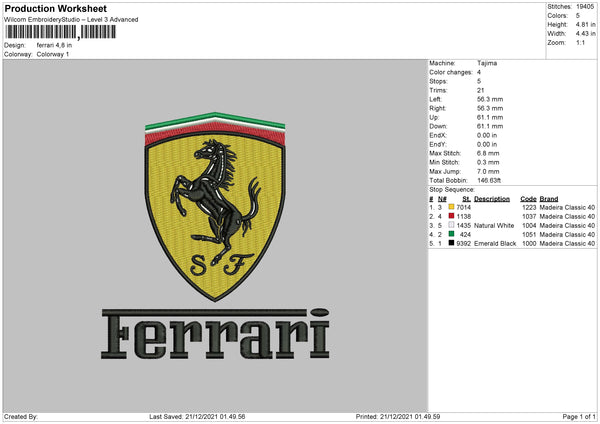Click the Total Bobbin value '146.63ft'
The height and width of the screenshot is (424, 600).
pyautogui.click(x=489, y=181)
